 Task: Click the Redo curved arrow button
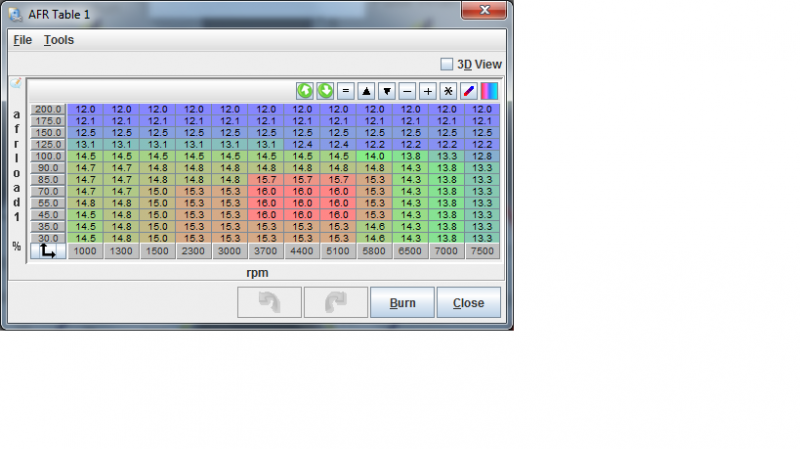336,303
